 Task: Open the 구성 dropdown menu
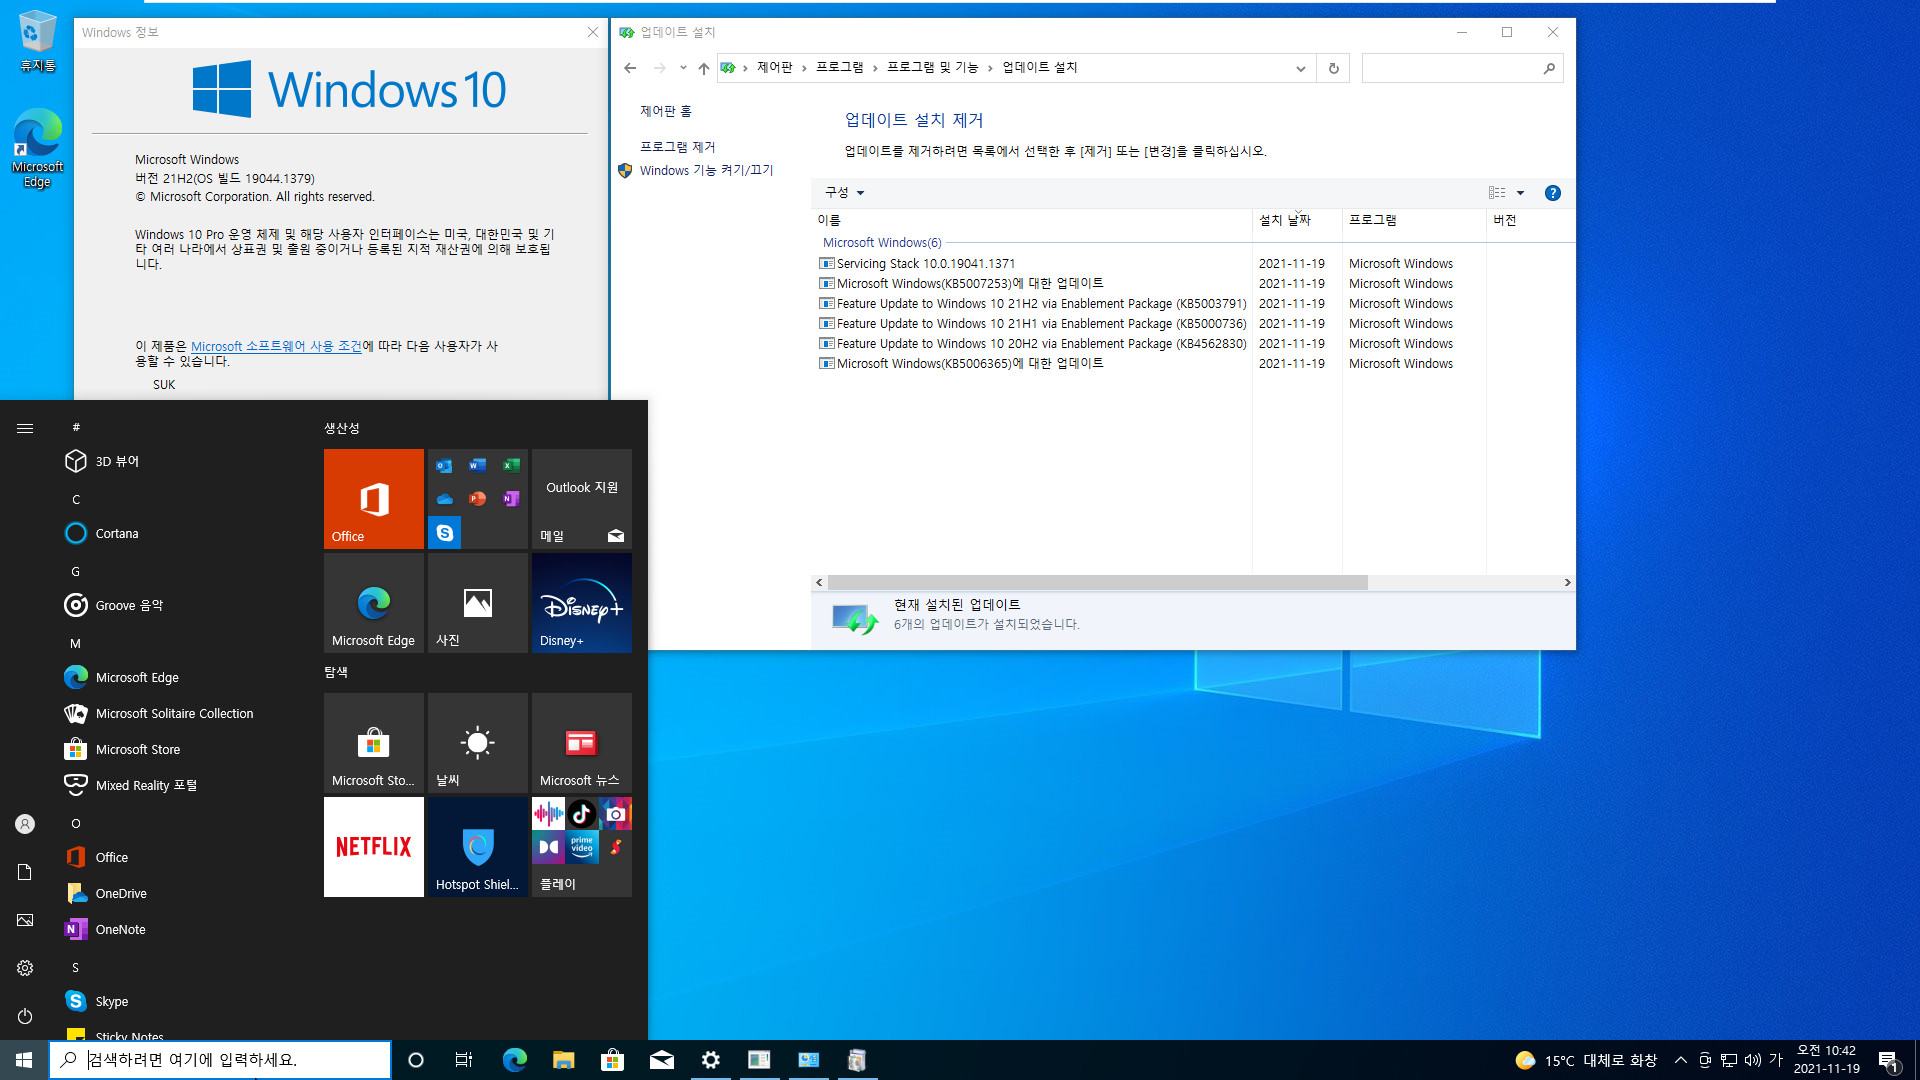[844, 193]
